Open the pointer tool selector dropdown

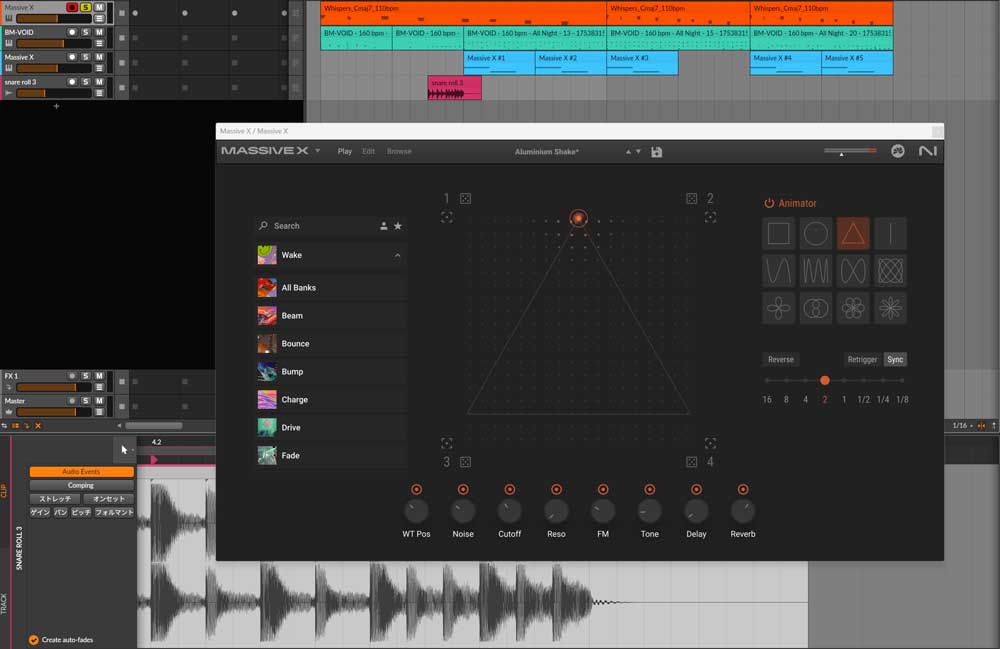[x=132, y=450]
